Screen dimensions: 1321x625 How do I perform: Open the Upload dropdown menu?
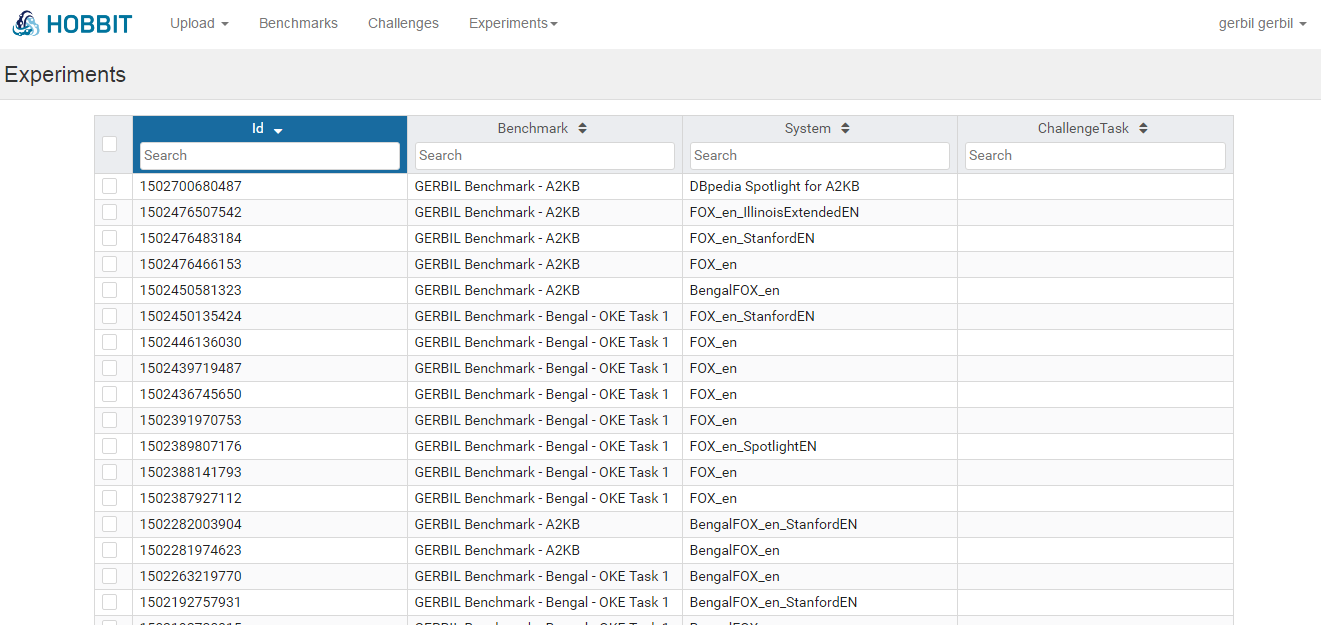pos(199,23)
